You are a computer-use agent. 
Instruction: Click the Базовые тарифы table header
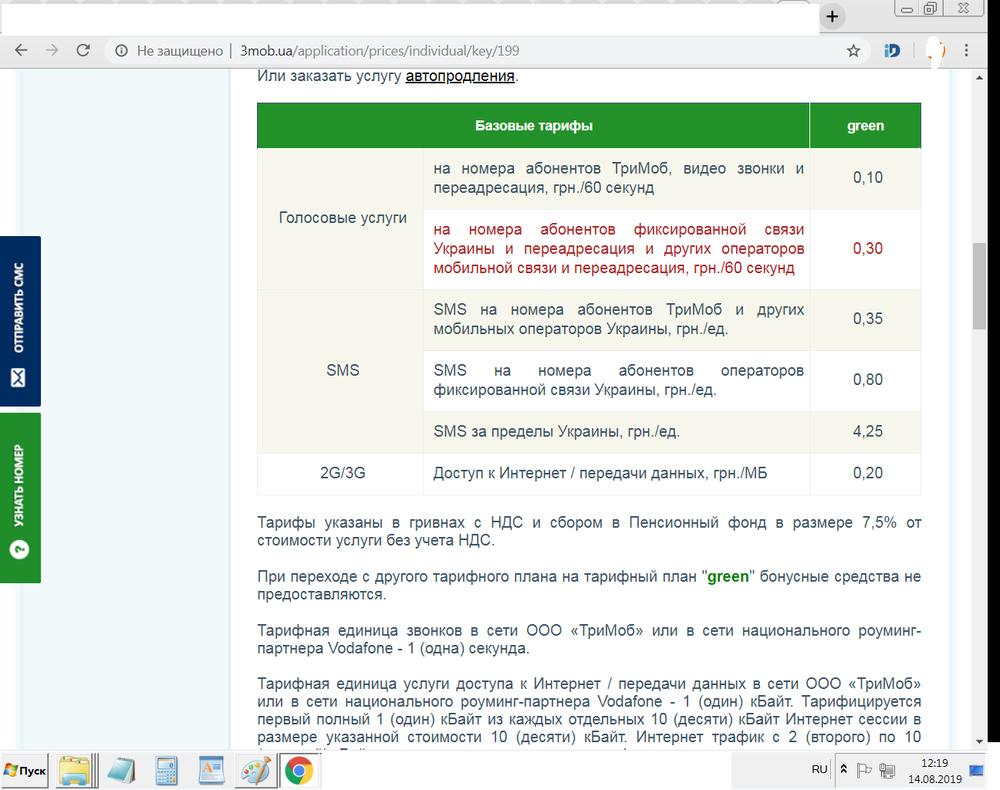[x=533, y=126]
